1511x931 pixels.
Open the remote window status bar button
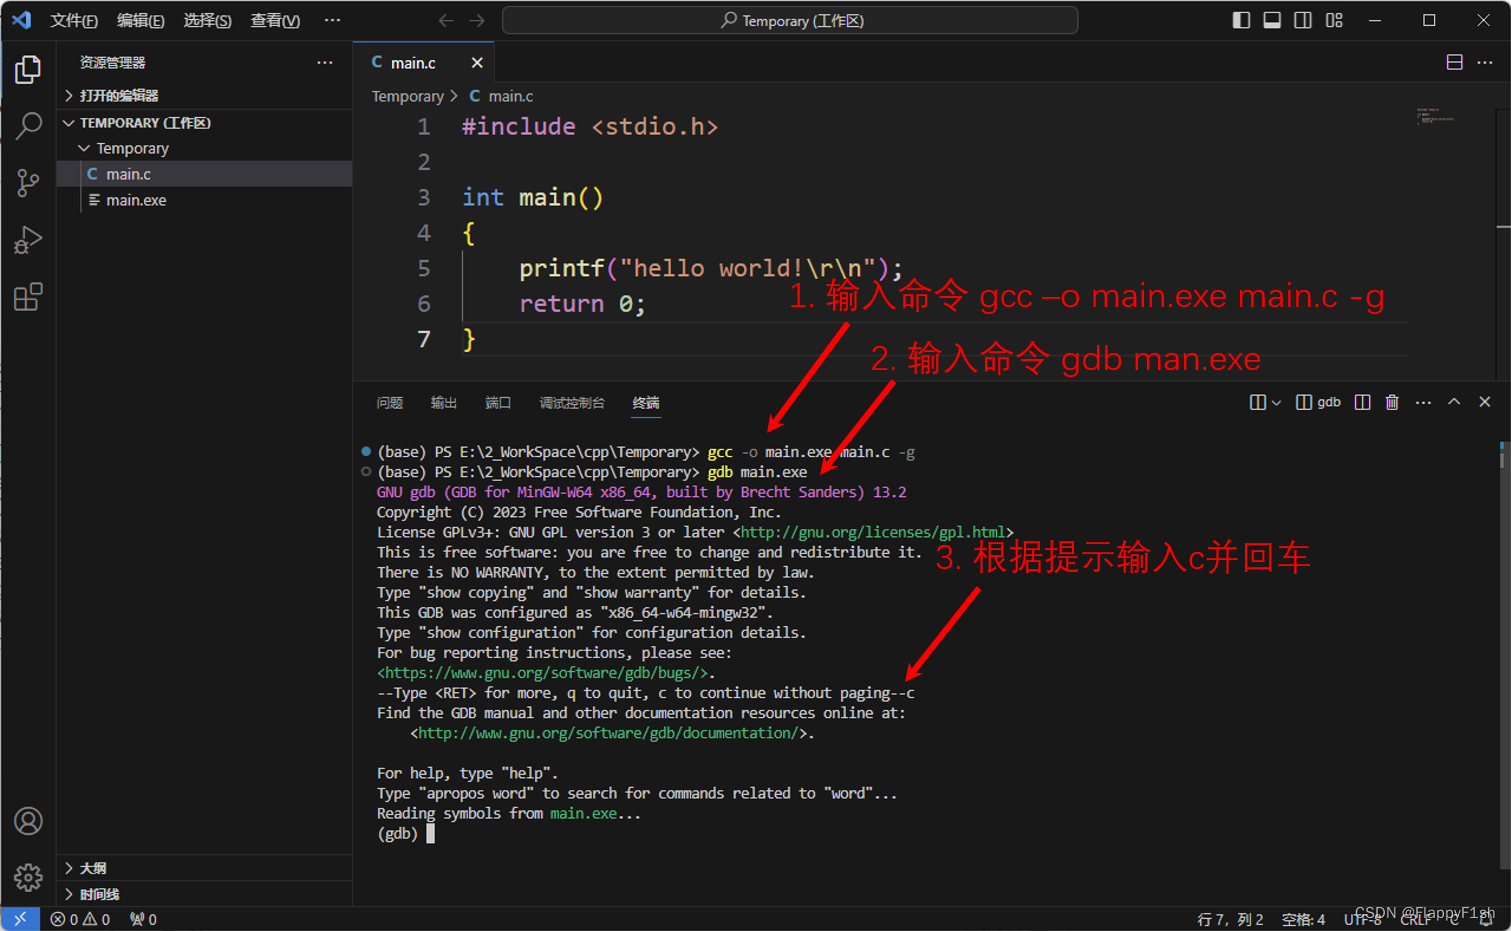(20, 919)
